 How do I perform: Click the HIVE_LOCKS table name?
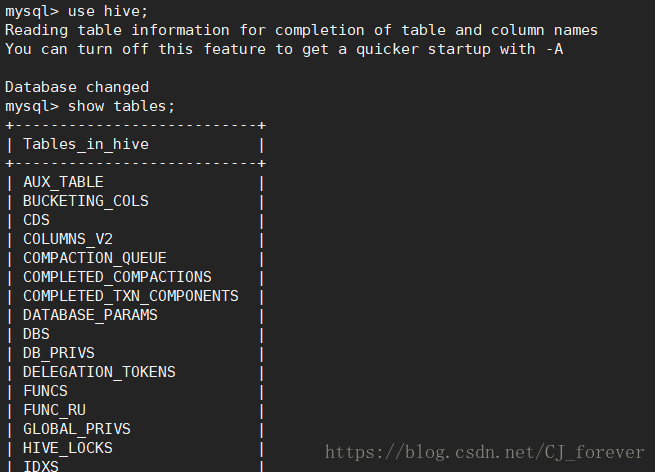tap(68, 448)
